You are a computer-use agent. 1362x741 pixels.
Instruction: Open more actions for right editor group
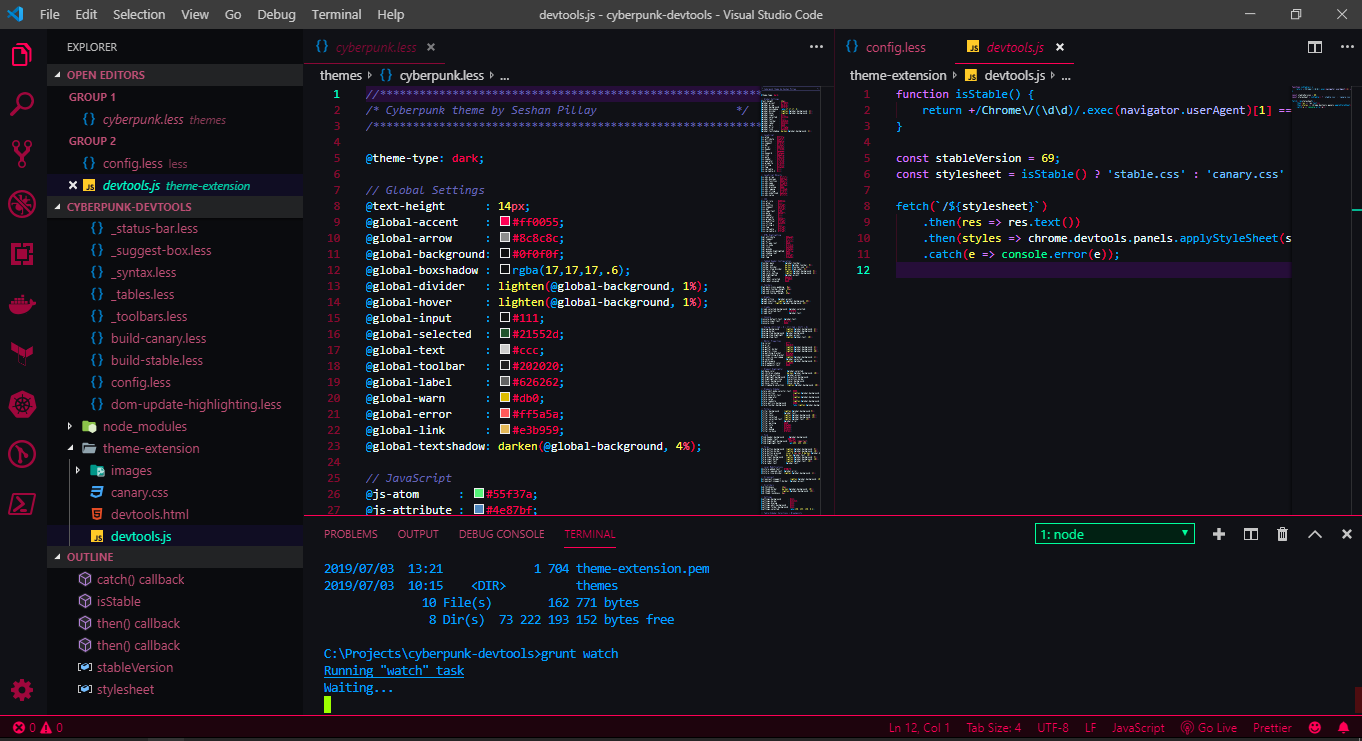1346,47
